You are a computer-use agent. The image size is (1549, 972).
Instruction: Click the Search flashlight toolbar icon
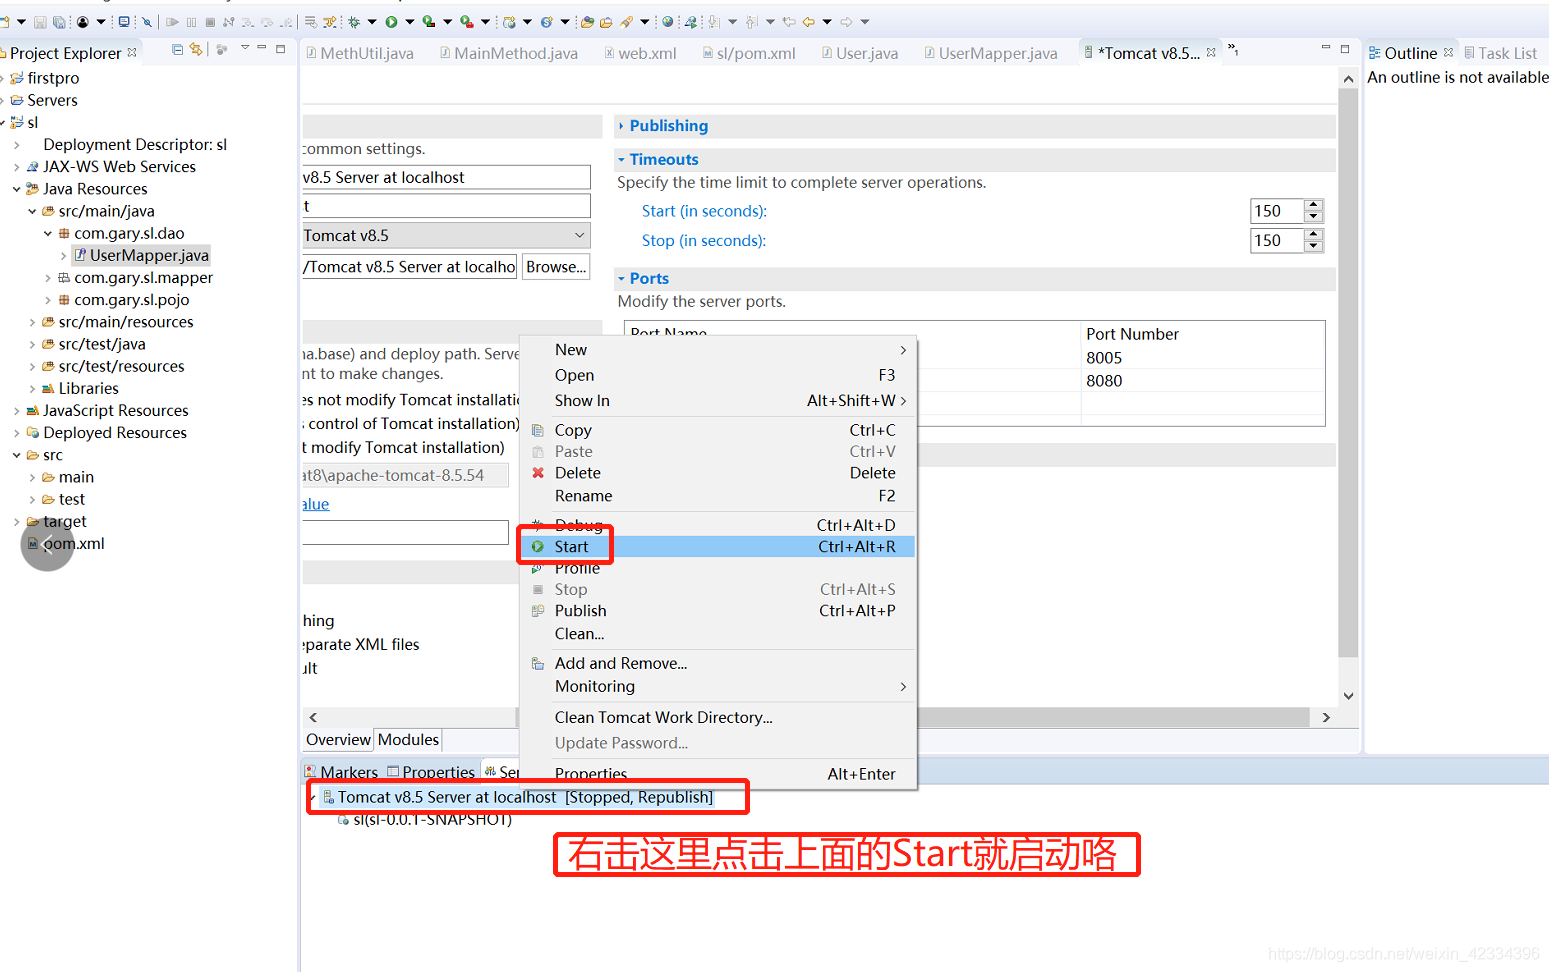[x=626, y=22]
